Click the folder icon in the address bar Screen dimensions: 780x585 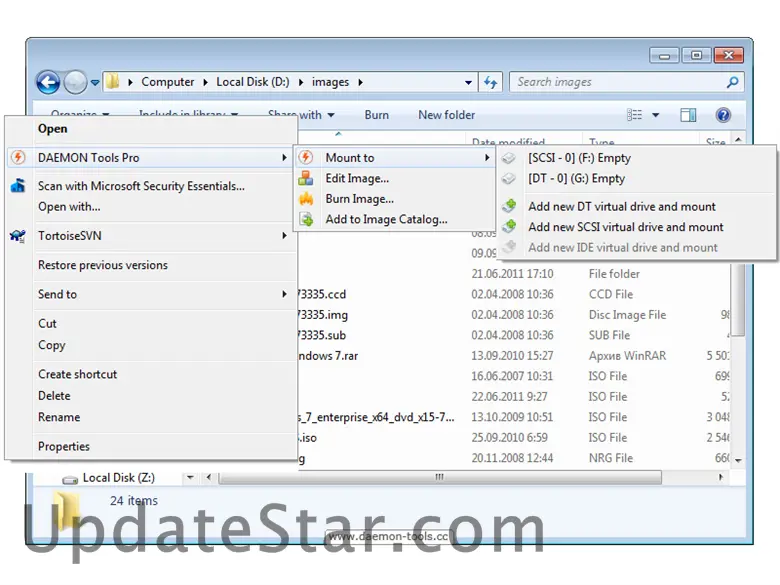coord(113,82)
